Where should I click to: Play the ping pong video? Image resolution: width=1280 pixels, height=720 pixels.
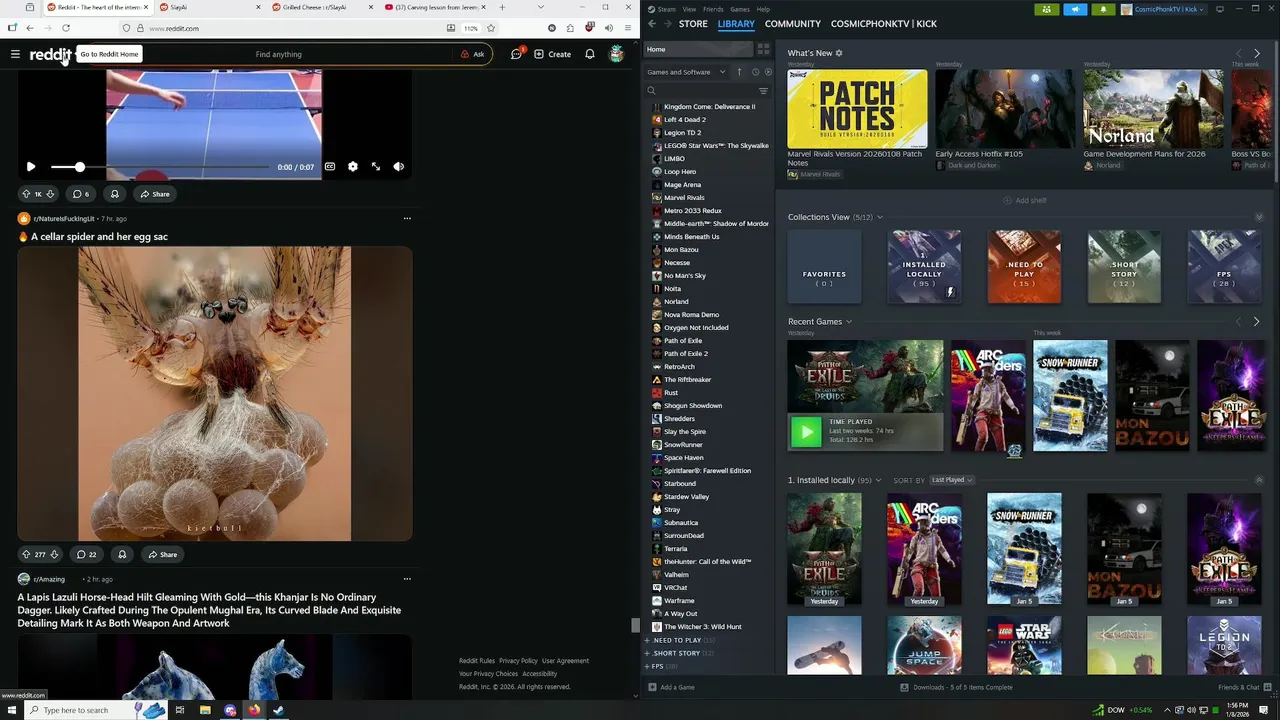click(x=30, y=167)
